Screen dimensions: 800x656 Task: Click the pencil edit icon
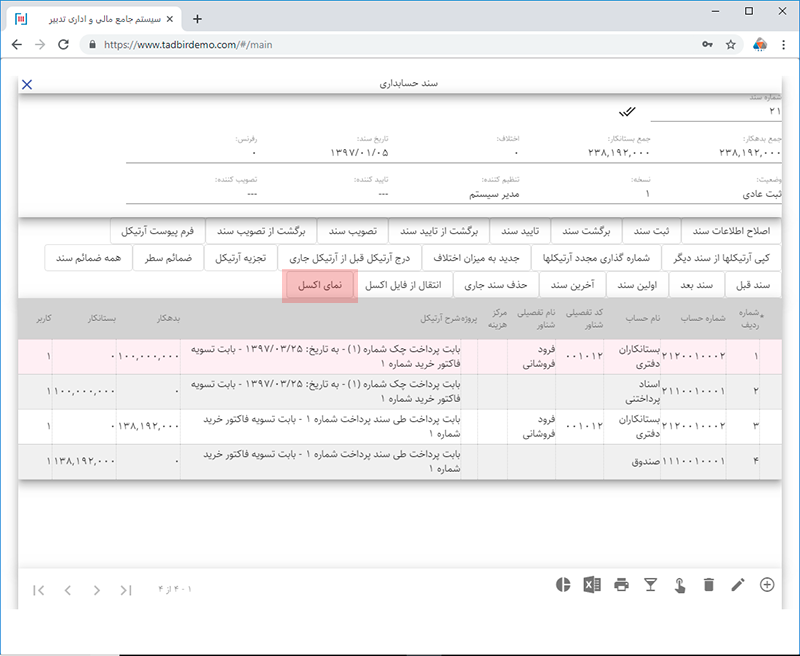pos(738,586)
